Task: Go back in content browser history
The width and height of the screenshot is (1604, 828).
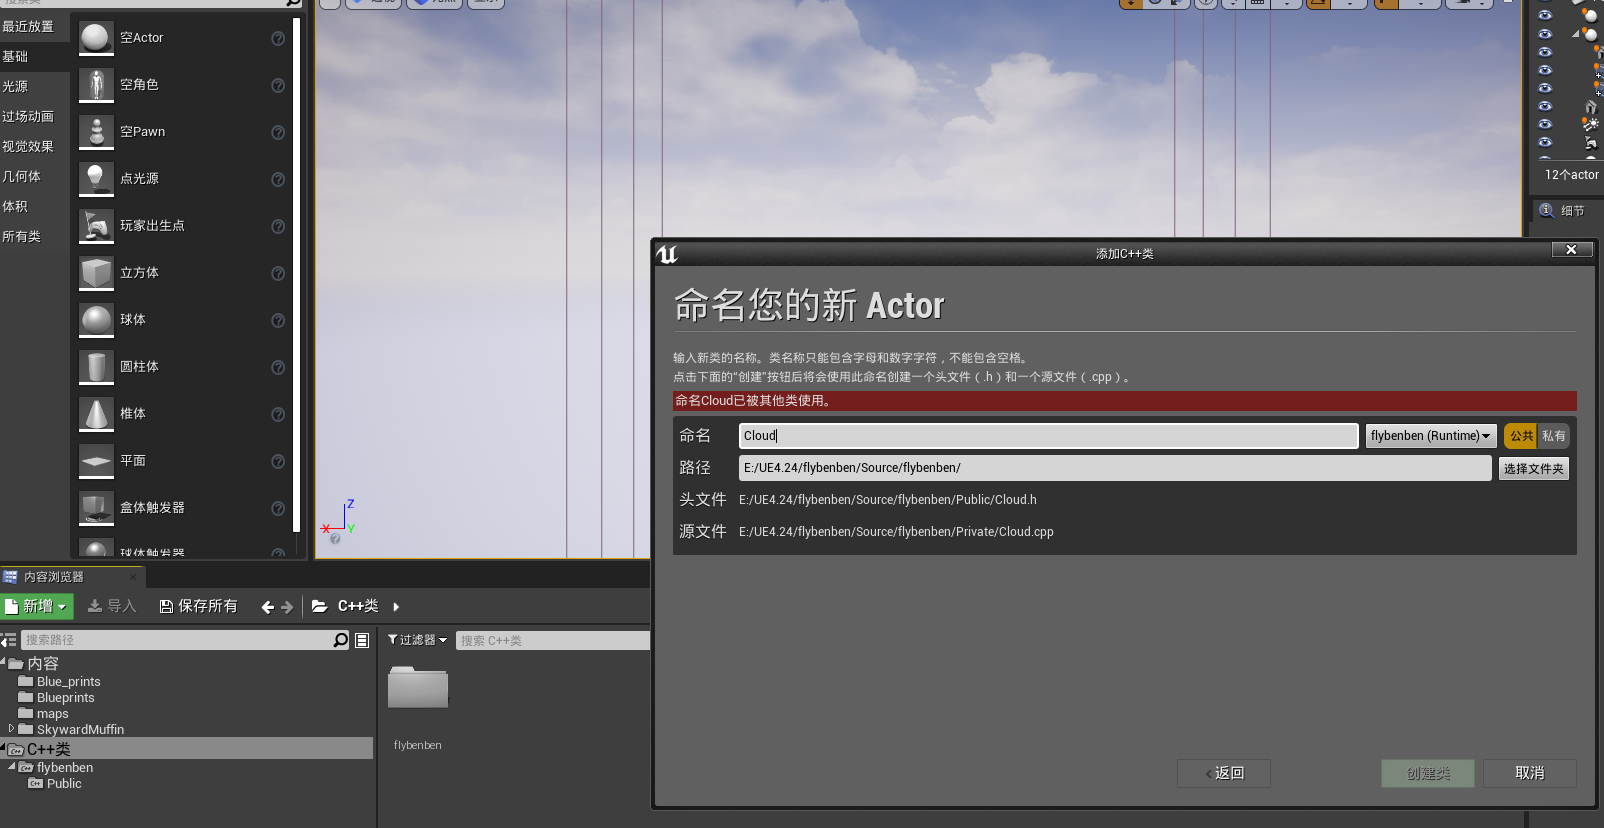Action: tap(267, 607)
